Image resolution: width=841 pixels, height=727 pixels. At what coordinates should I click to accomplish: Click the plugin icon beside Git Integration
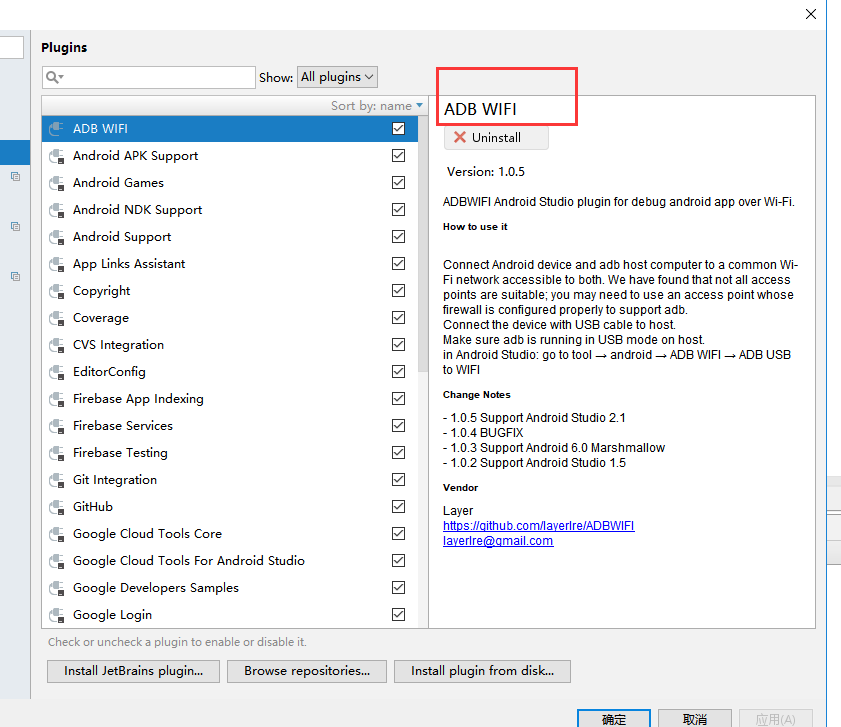tap(56, 480)
